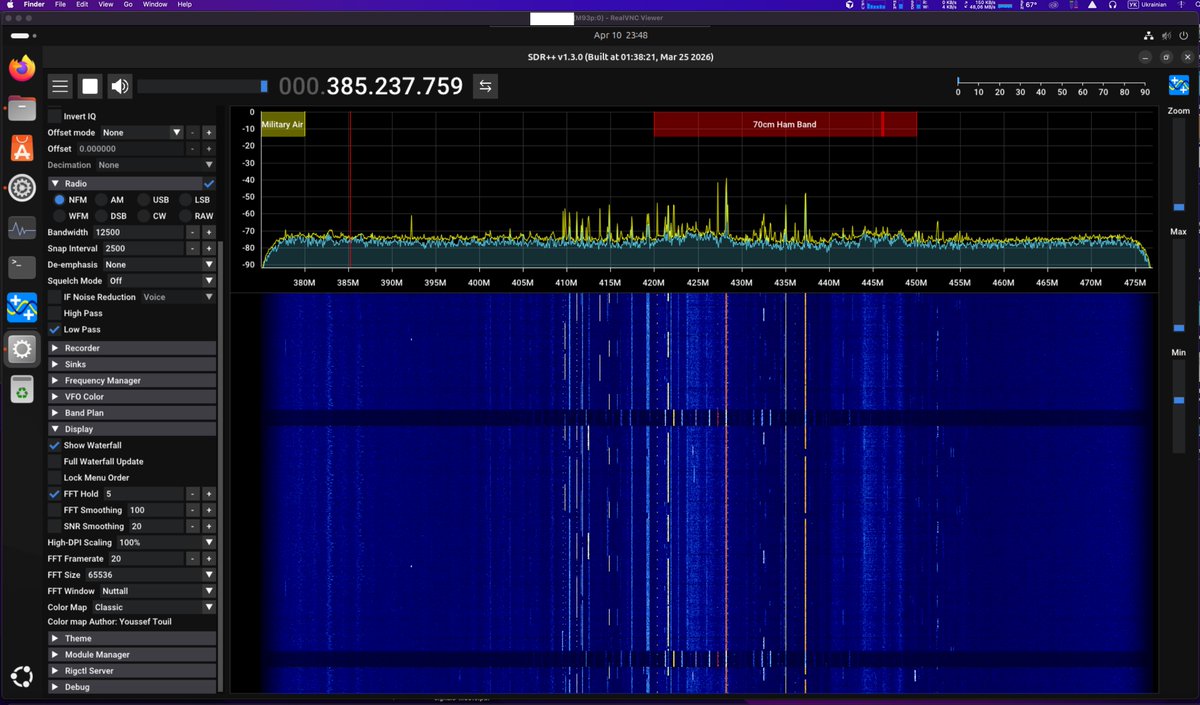This screenshot has height=705, width=1200.
Task: Click the tuning mode swap arrows icon
Action: coord(485,86)
